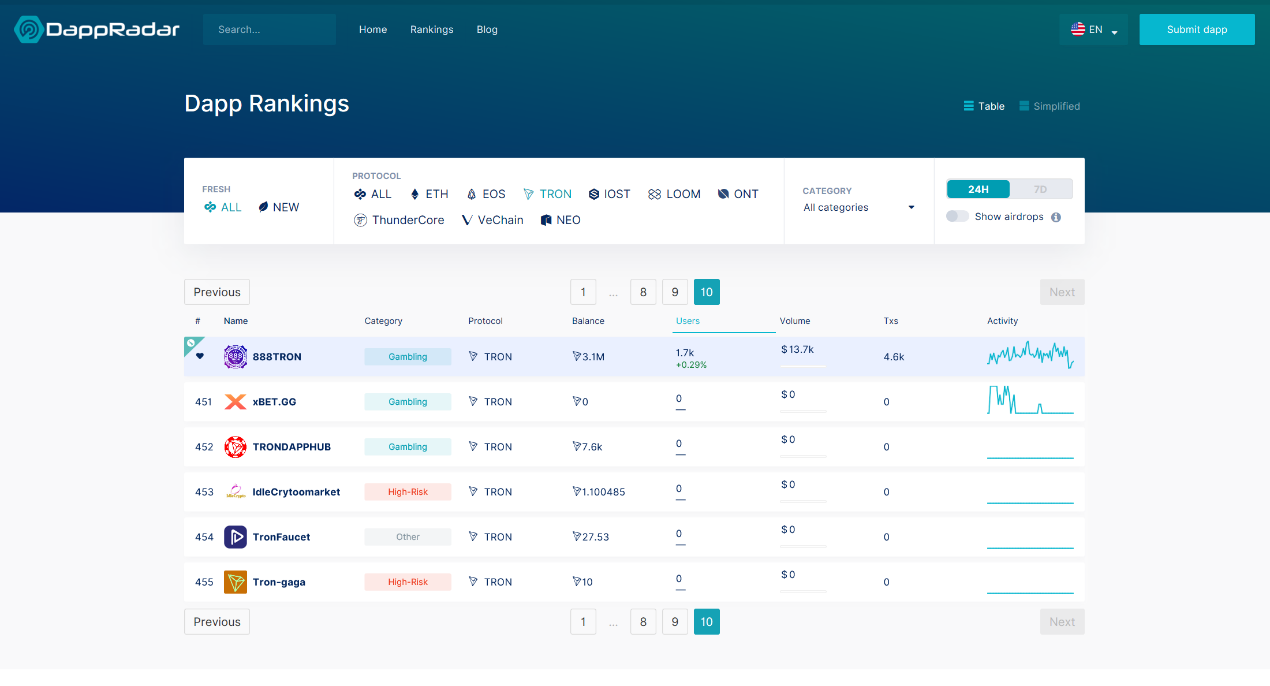Filter by LOOM protocol
The width and height of the screenshot is (1270, 686).
click(674, 194)
